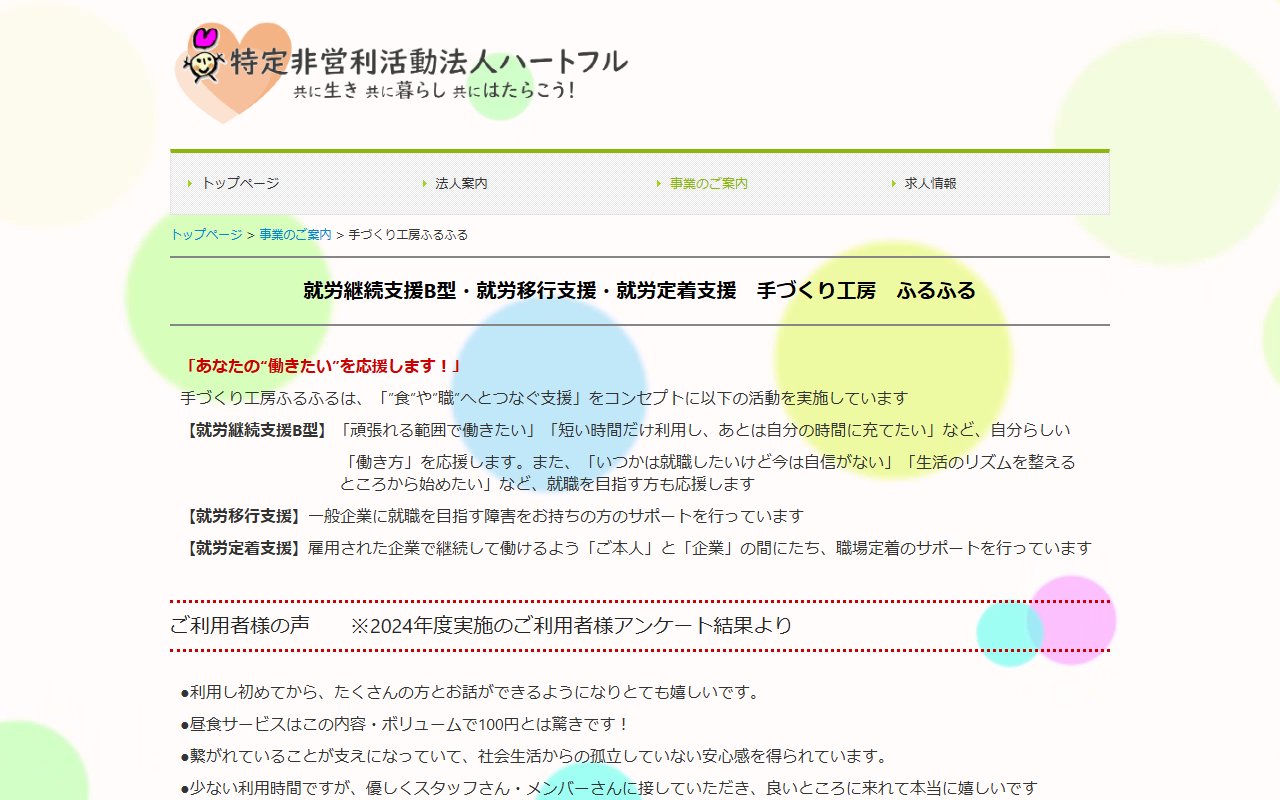Select the 事業のご案内 menu item
Viewport: 1280px width, 800px height.
click(x=708, y=183)
